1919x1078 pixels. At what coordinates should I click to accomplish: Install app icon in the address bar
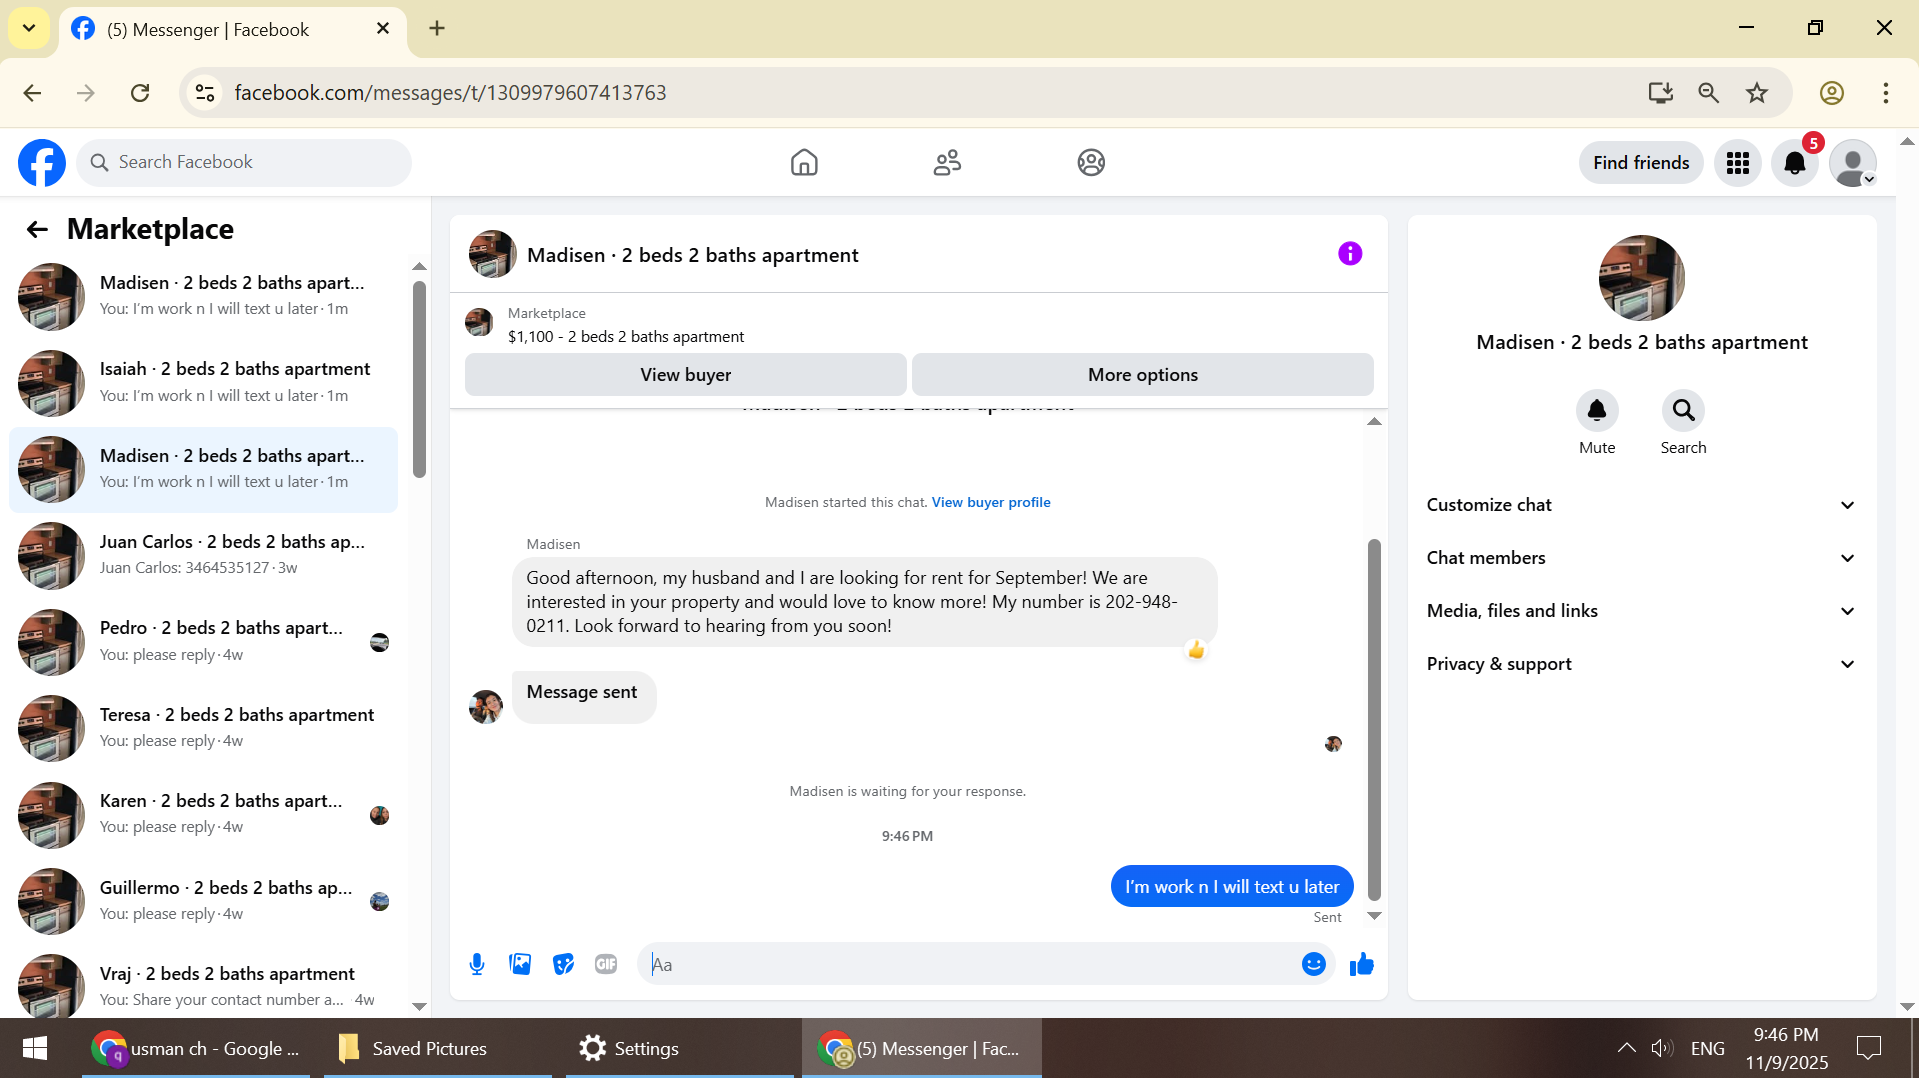click(1661, 93)
